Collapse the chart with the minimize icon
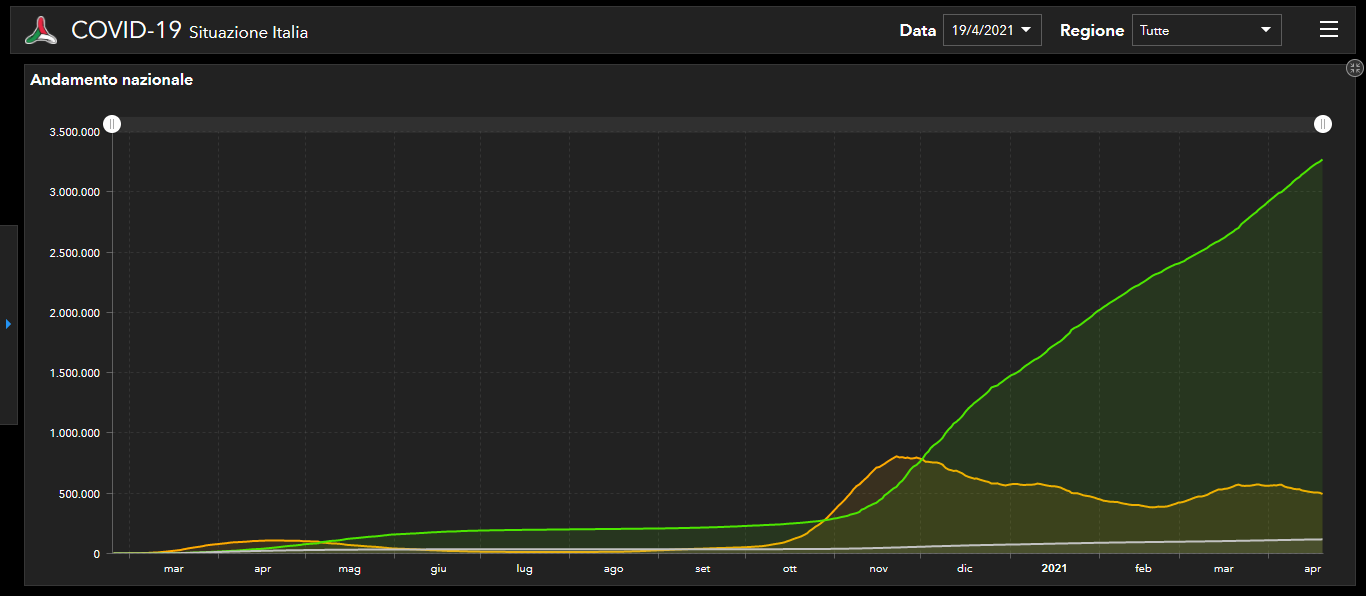1366x596 pixels. [1354, 68]
